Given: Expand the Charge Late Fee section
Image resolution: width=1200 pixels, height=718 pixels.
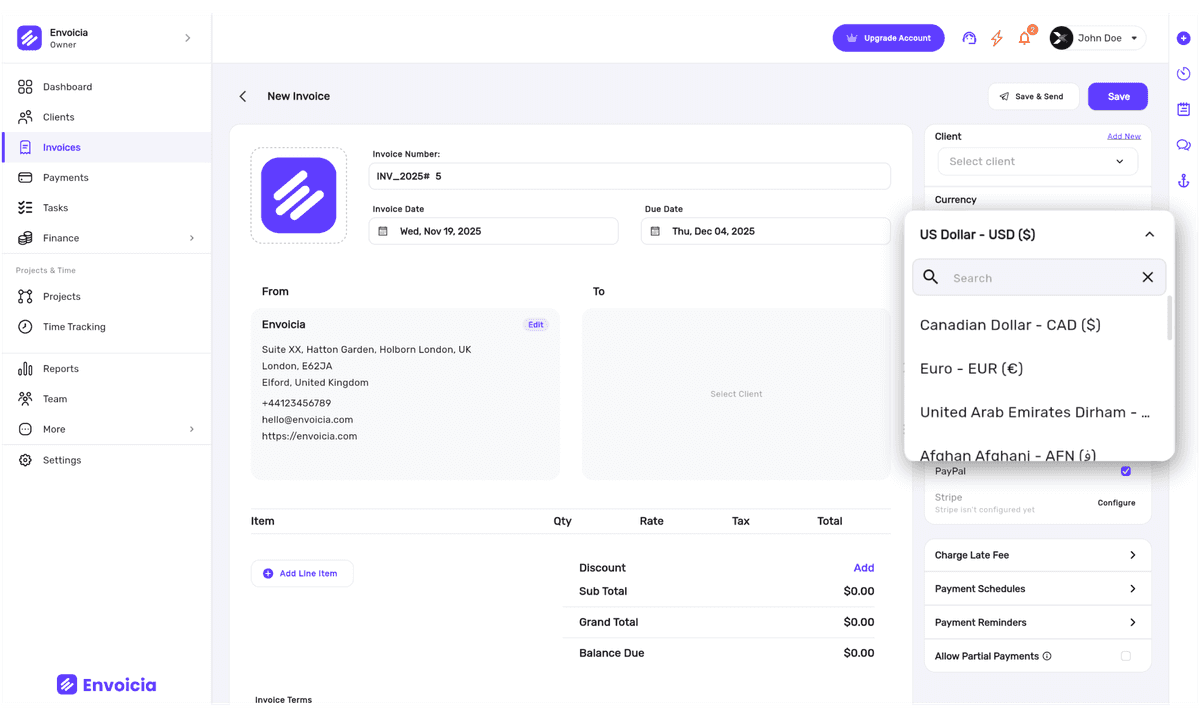Looking at the screenshot, I should [1037, 554].
